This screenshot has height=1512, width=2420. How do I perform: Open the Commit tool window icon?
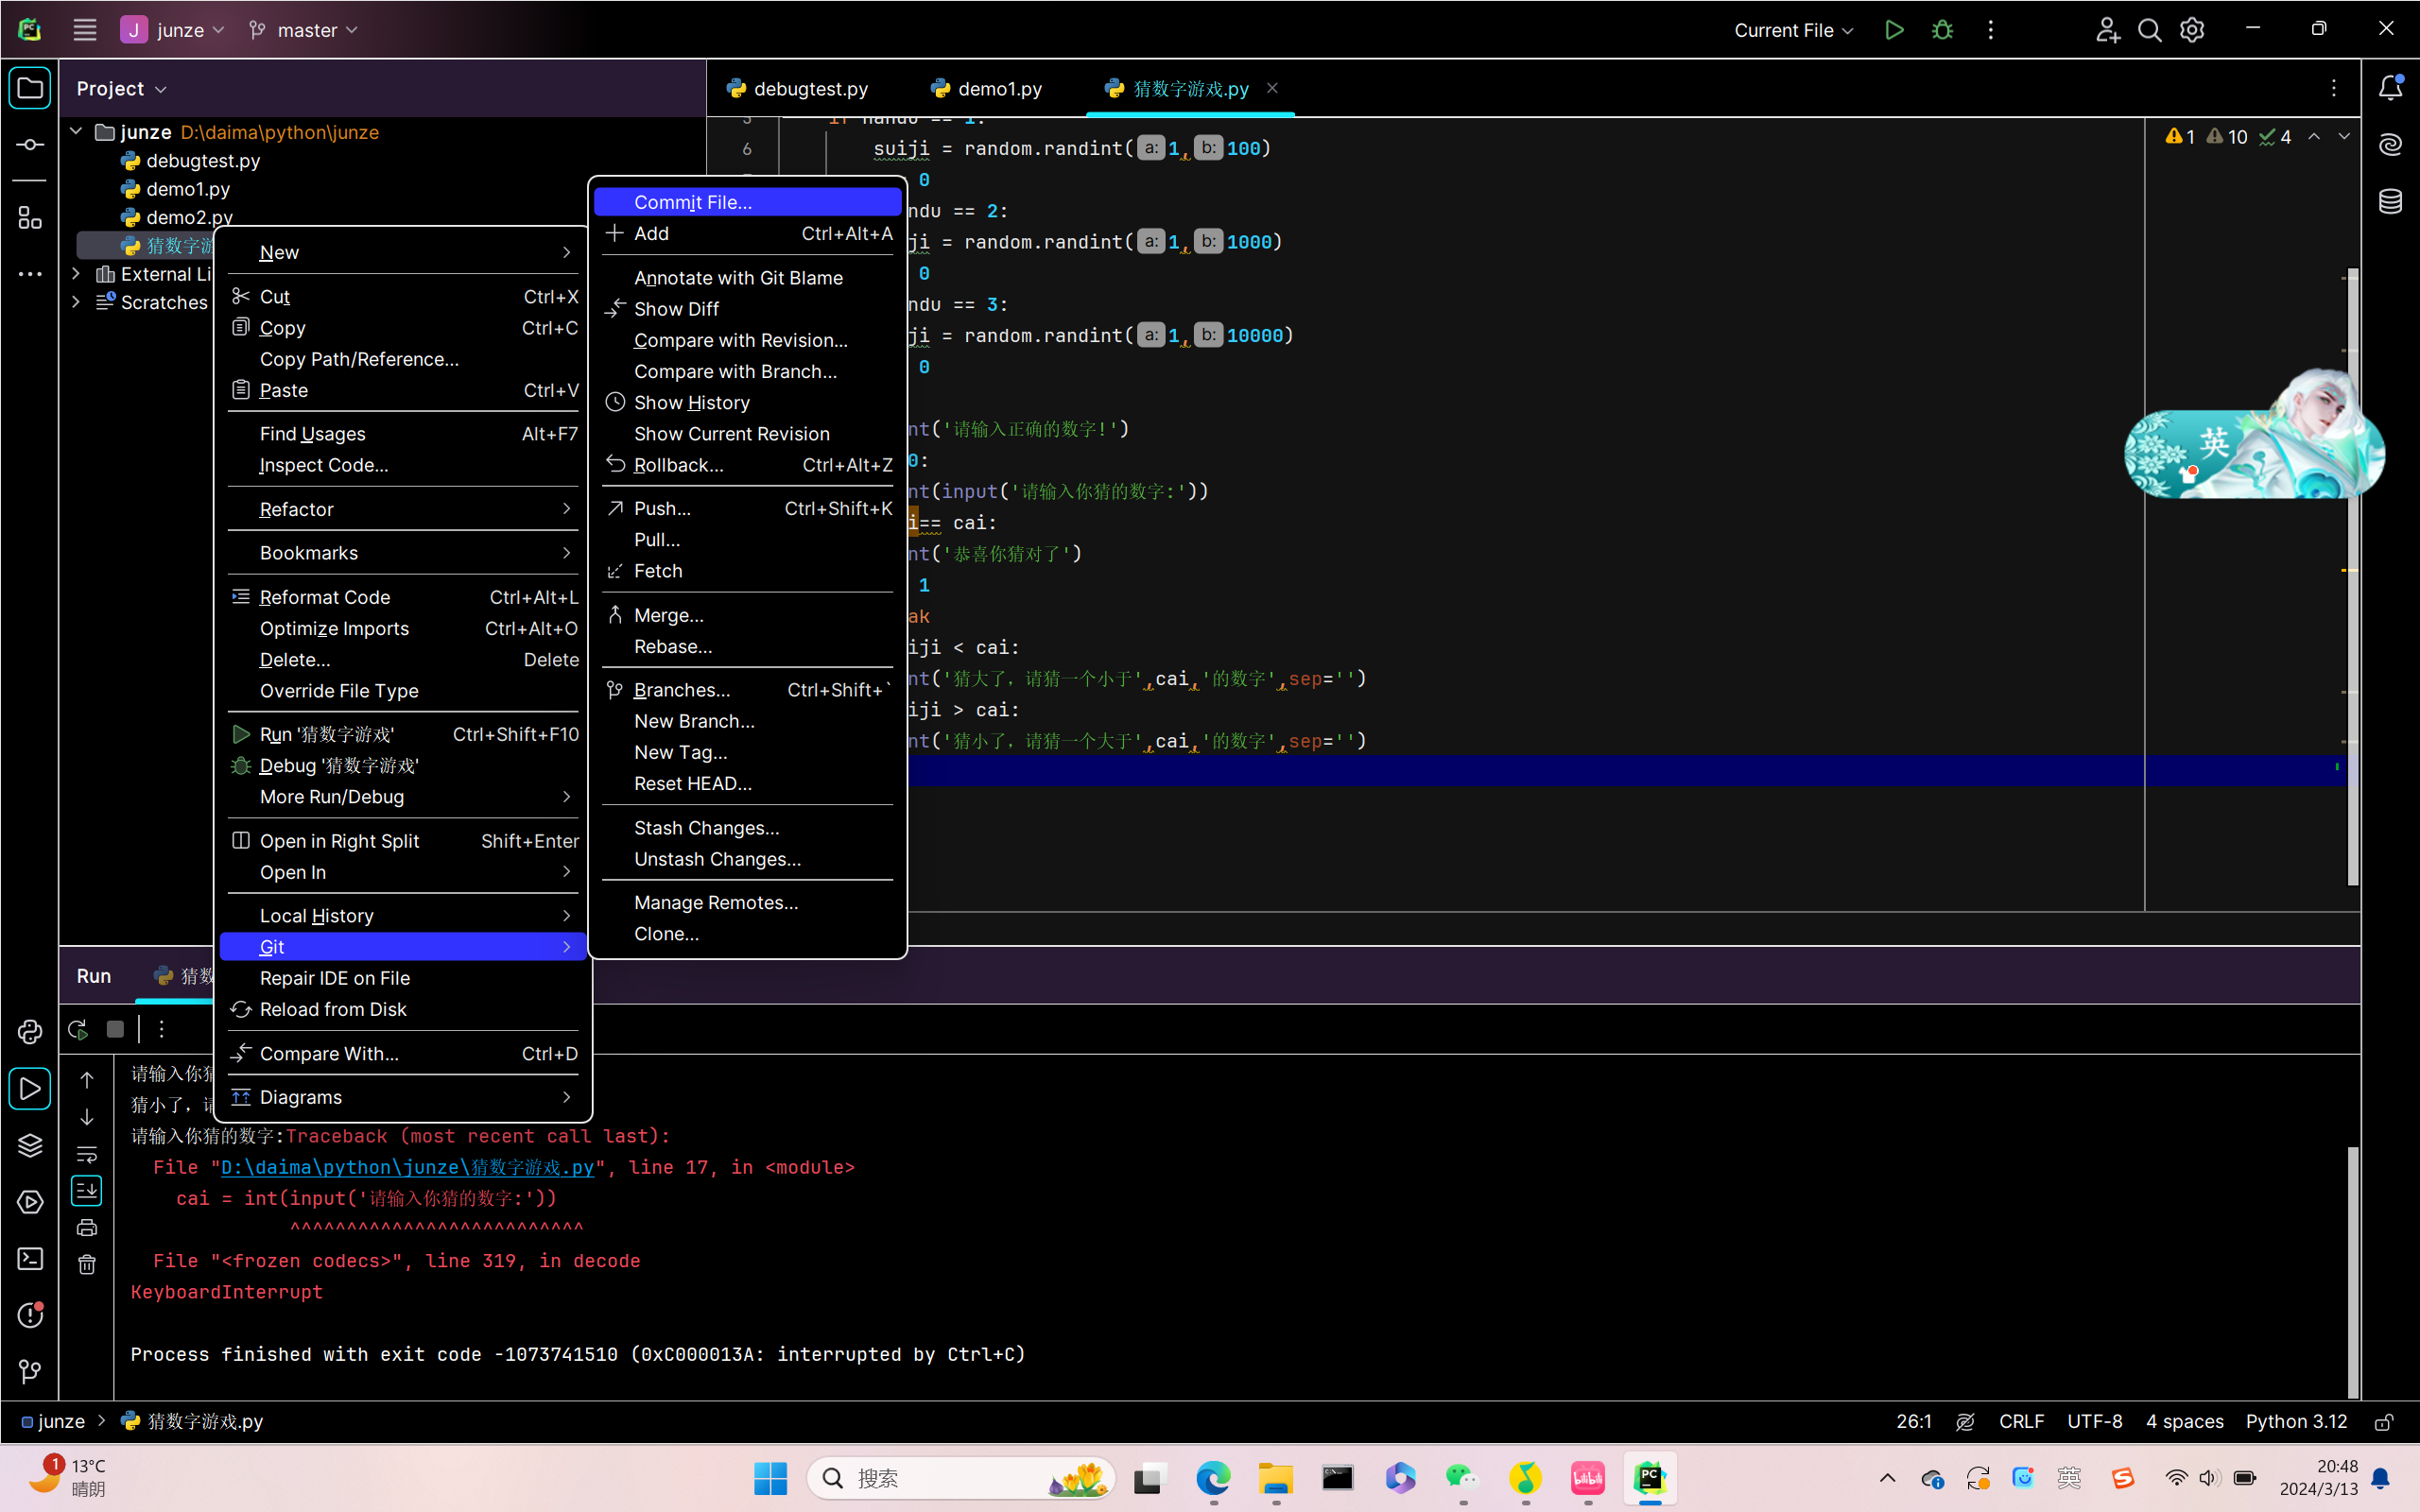[x=29, y=145]
